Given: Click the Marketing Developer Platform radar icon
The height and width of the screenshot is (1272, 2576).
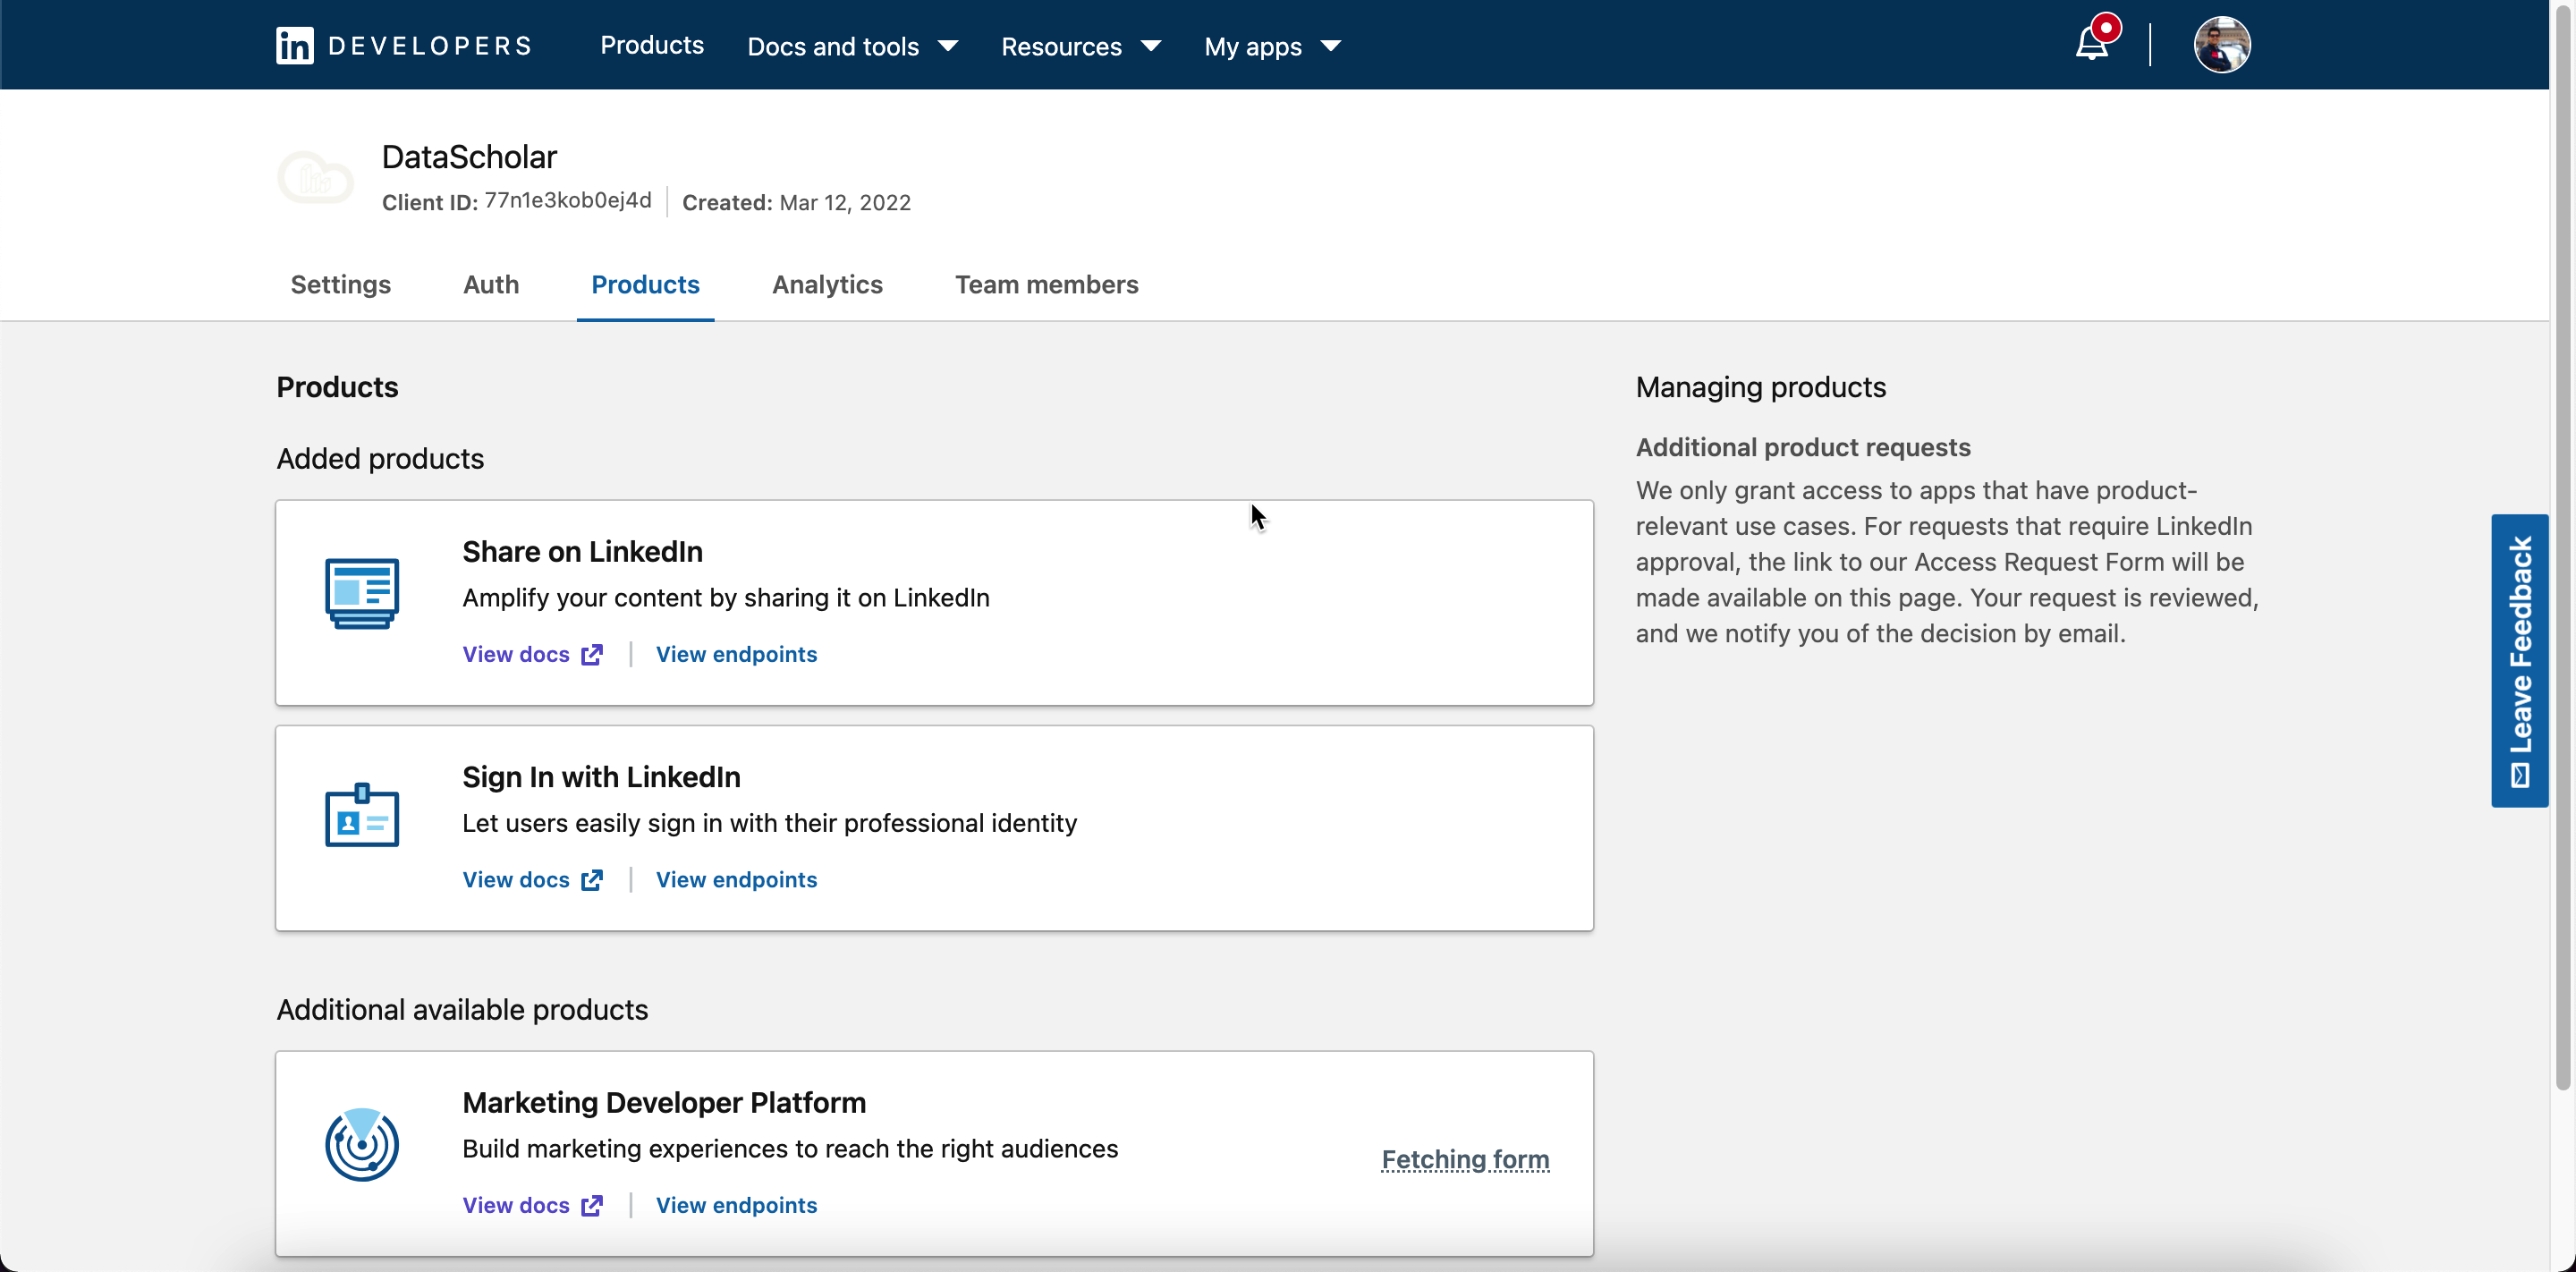Looking at the screenshot, I should 362,1144.
